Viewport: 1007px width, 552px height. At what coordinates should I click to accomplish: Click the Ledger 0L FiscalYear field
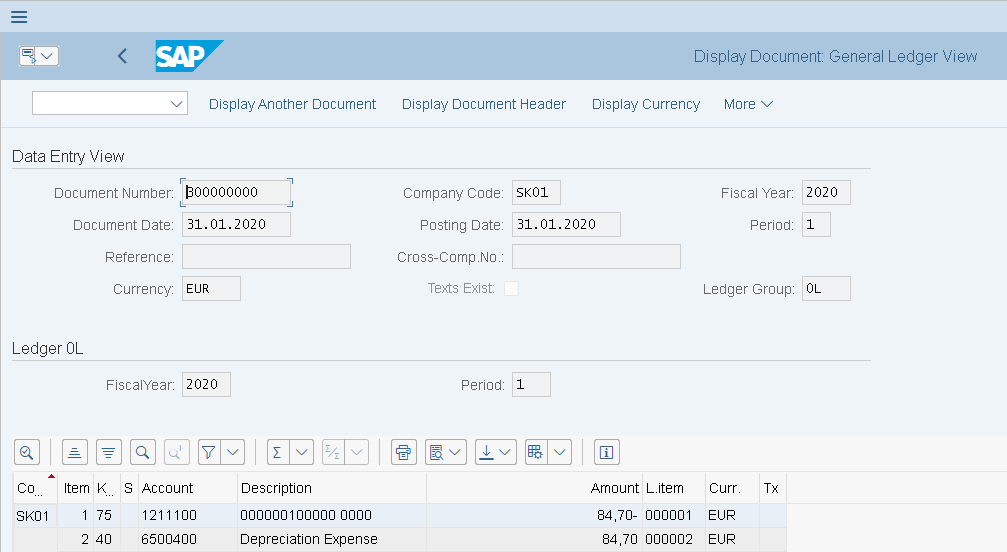click(206, 384)
